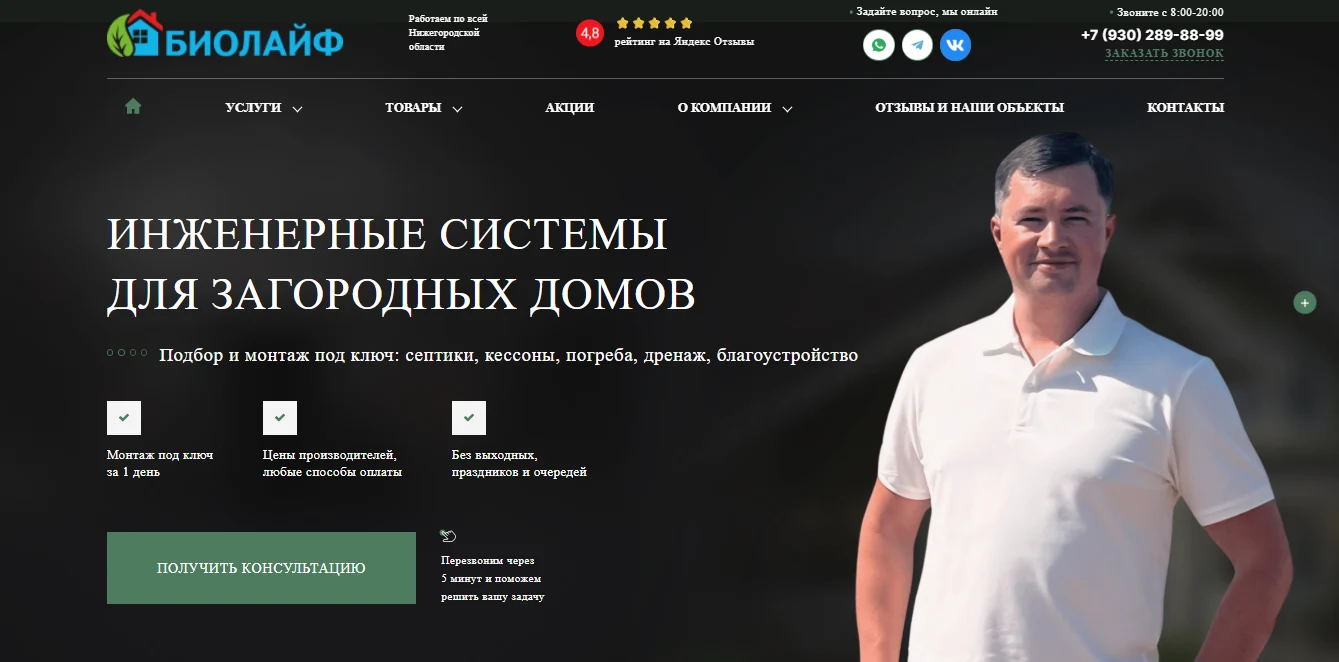Click the phone number +7 (930) 289-88-99
Screen dimensions: 1339x662
click(1152, 35)
